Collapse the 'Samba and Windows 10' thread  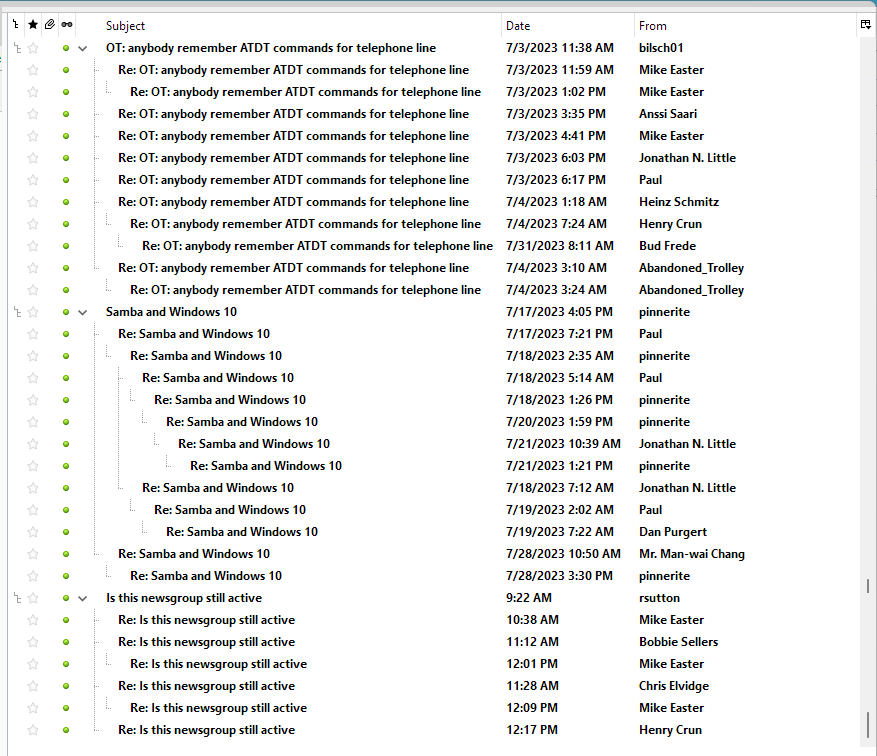[x=83, y=313]
